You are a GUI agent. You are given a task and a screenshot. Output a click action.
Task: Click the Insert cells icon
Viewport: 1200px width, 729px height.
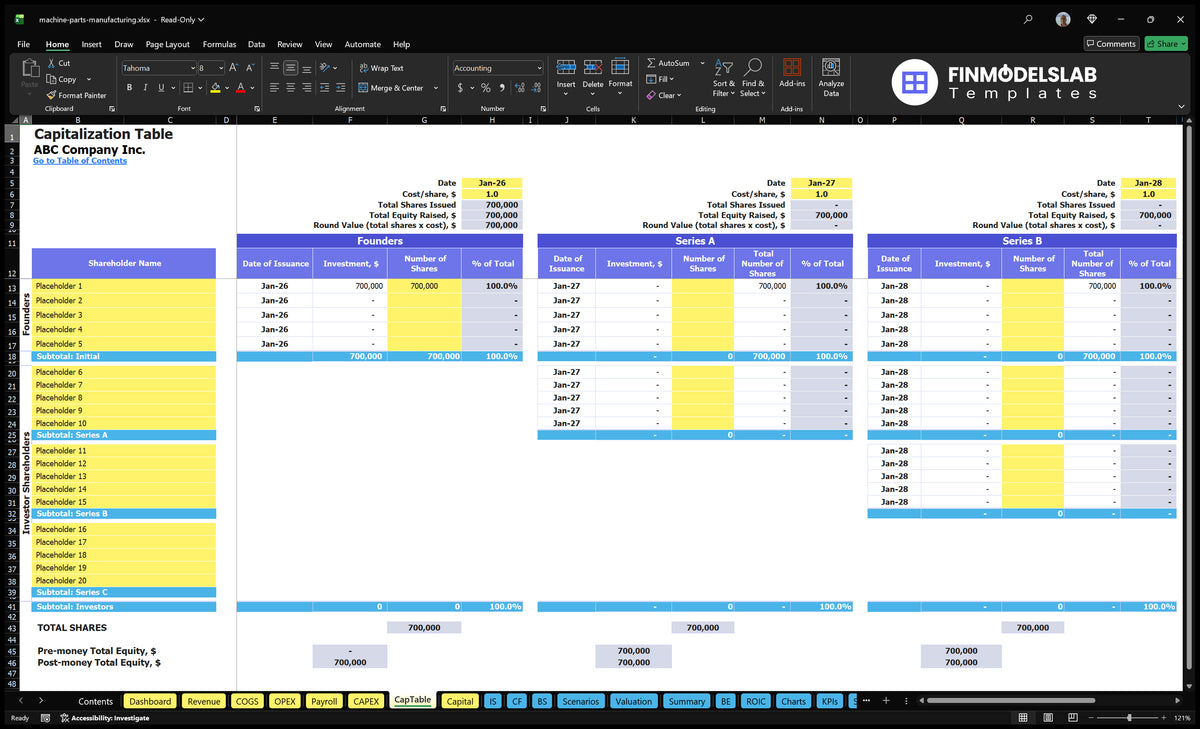click(x=566, y=67)
